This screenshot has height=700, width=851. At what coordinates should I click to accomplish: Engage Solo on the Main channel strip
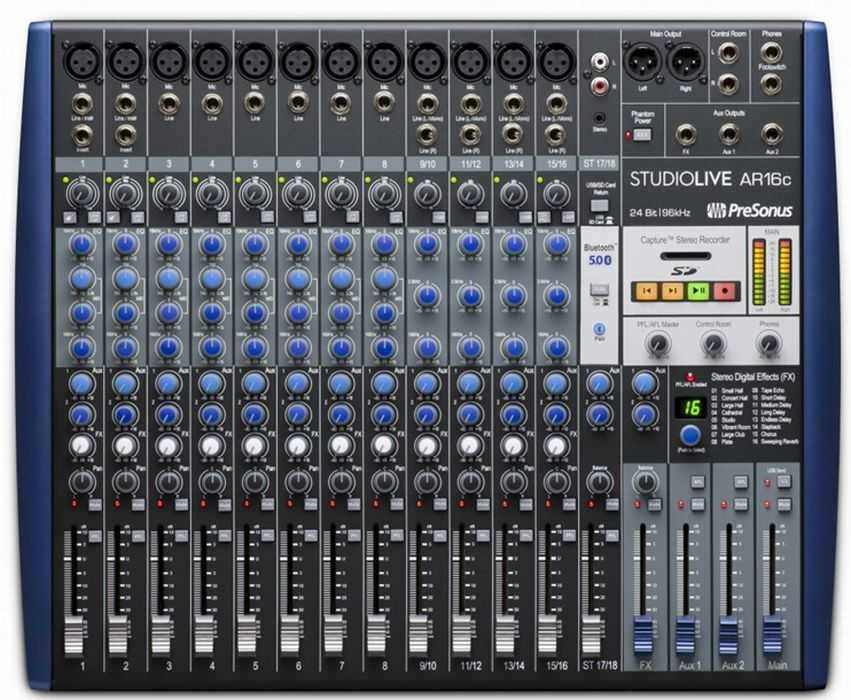[x=784, y=481]
